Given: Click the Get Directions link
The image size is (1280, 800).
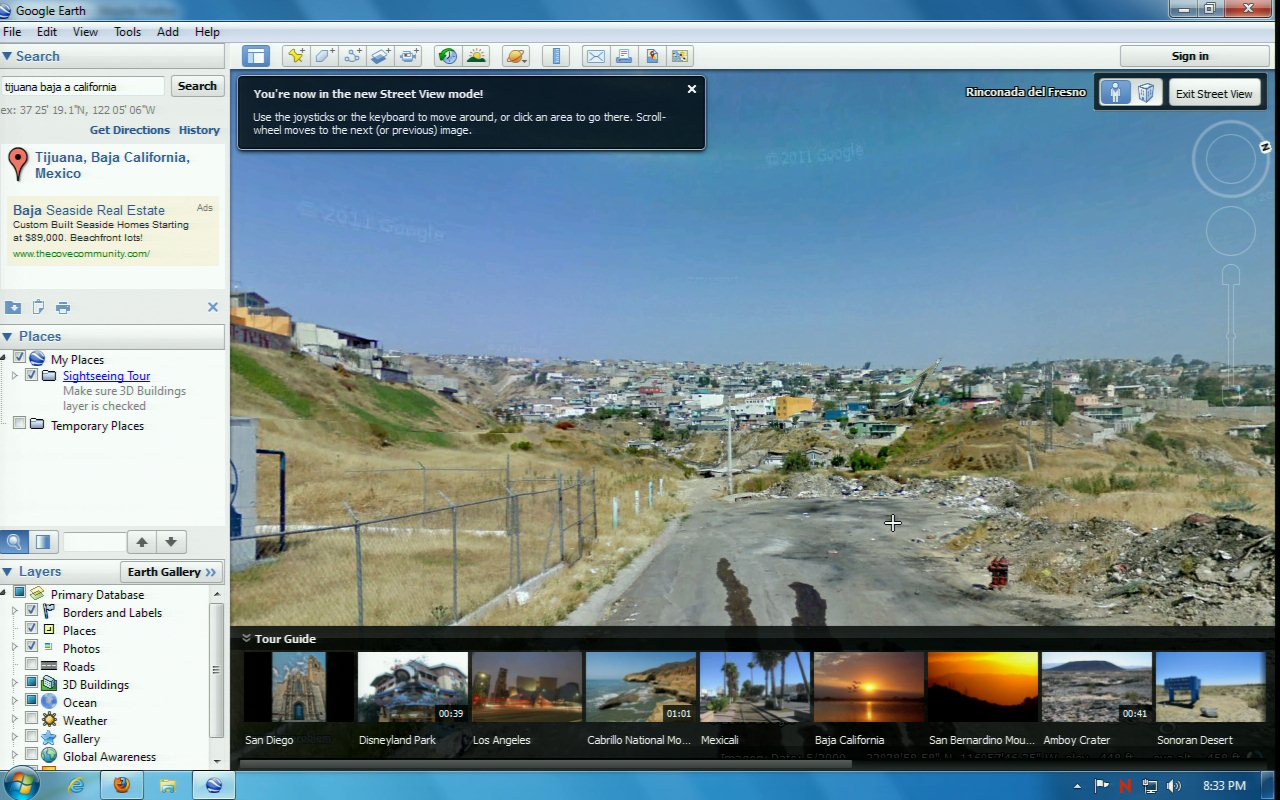Looking at the screenshot, I should [130, 130].
